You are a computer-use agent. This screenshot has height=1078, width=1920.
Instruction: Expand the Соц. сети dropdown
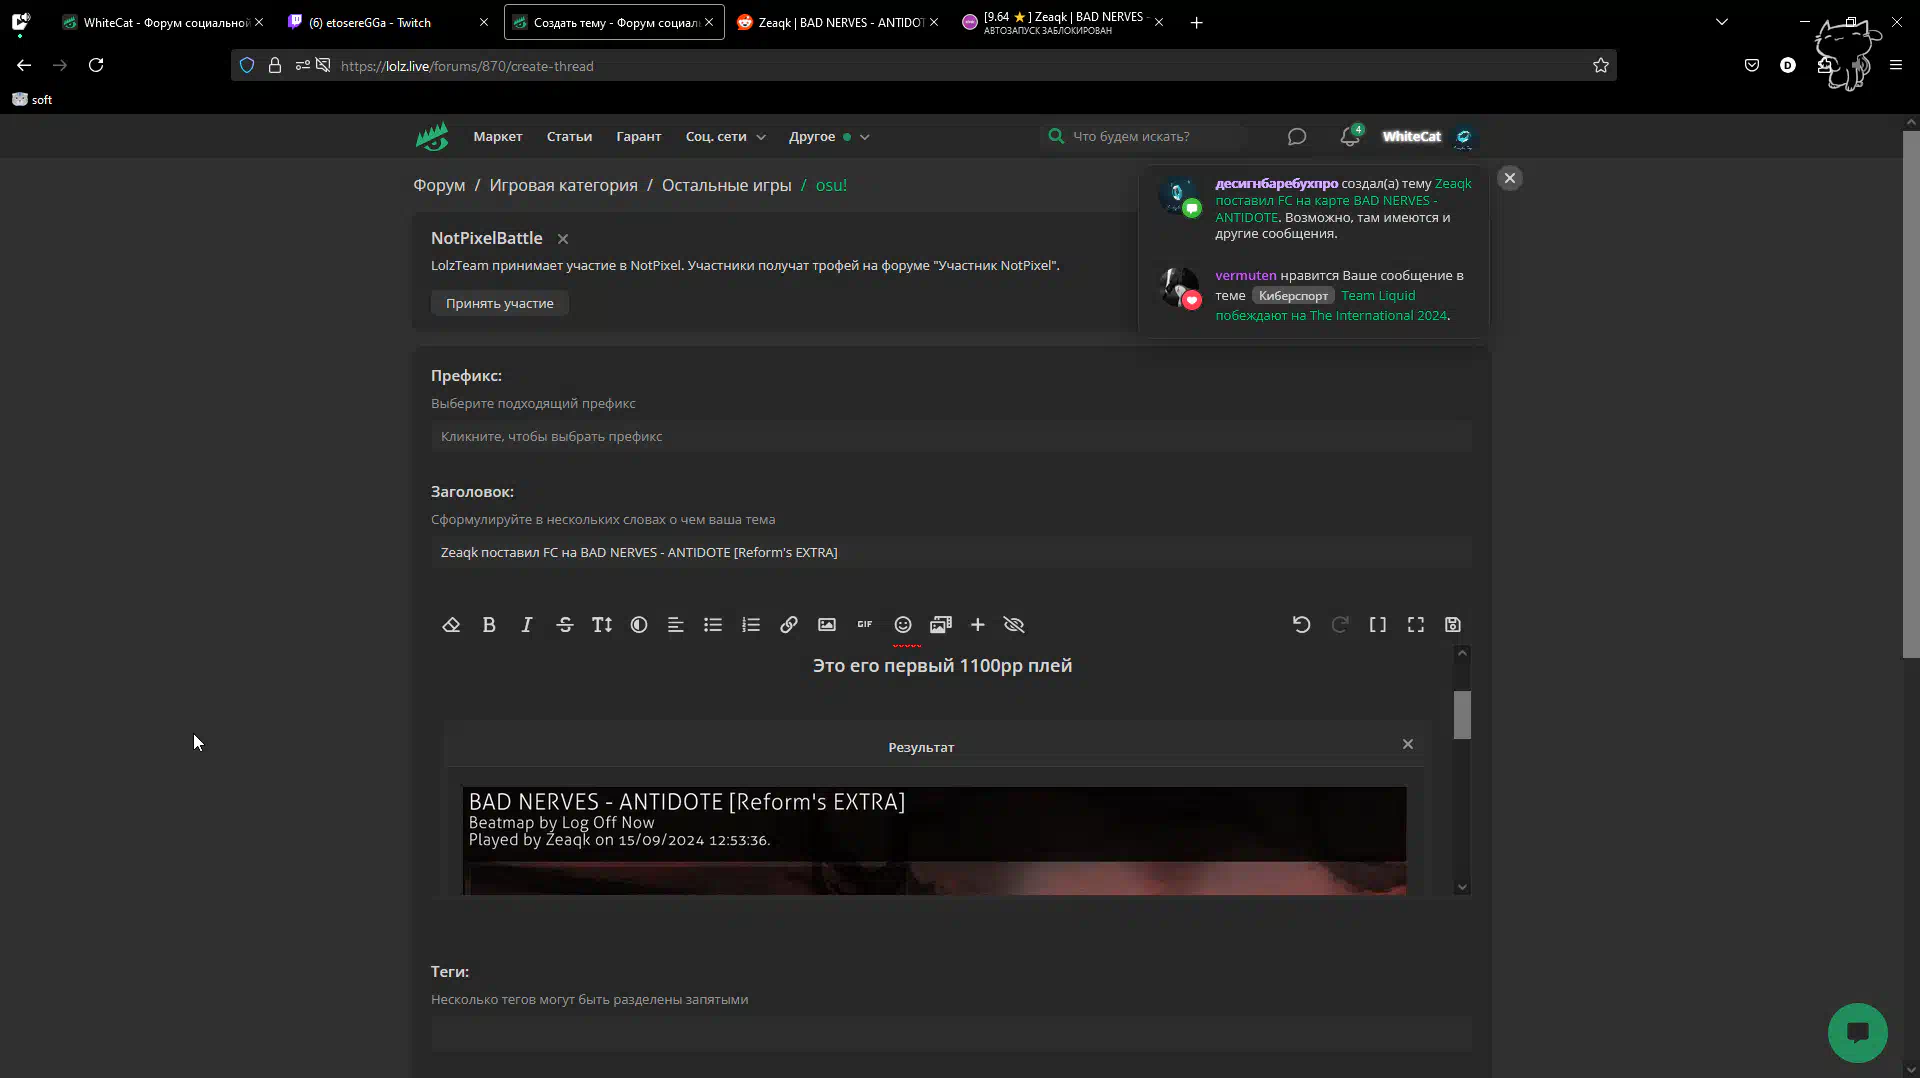726,137
